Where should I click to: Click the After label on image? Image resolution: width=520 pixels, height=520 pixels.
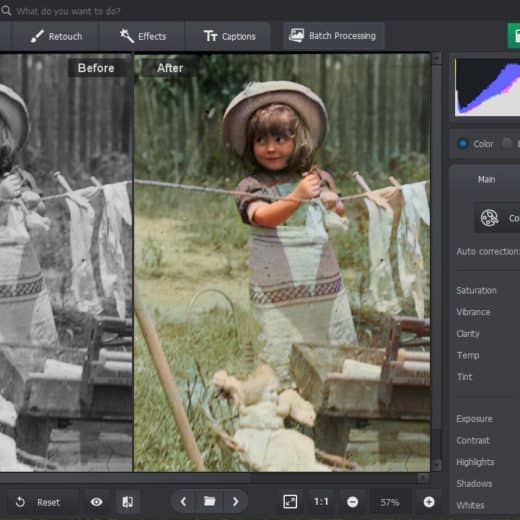click(x=170, y=68)
